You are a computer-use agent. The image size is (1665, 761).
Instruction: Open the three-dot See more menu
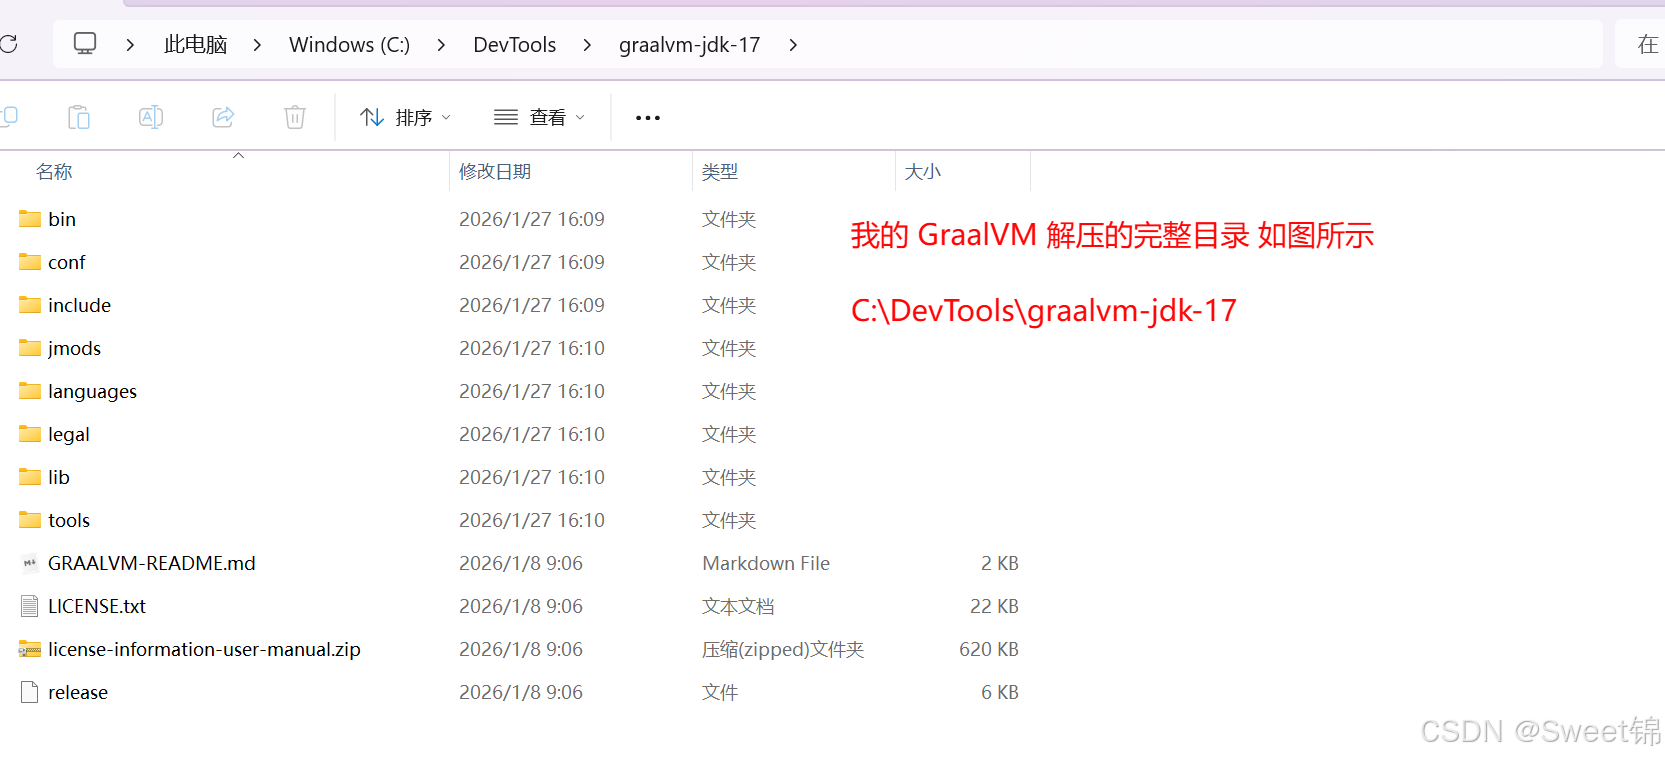tap(648, 118)
